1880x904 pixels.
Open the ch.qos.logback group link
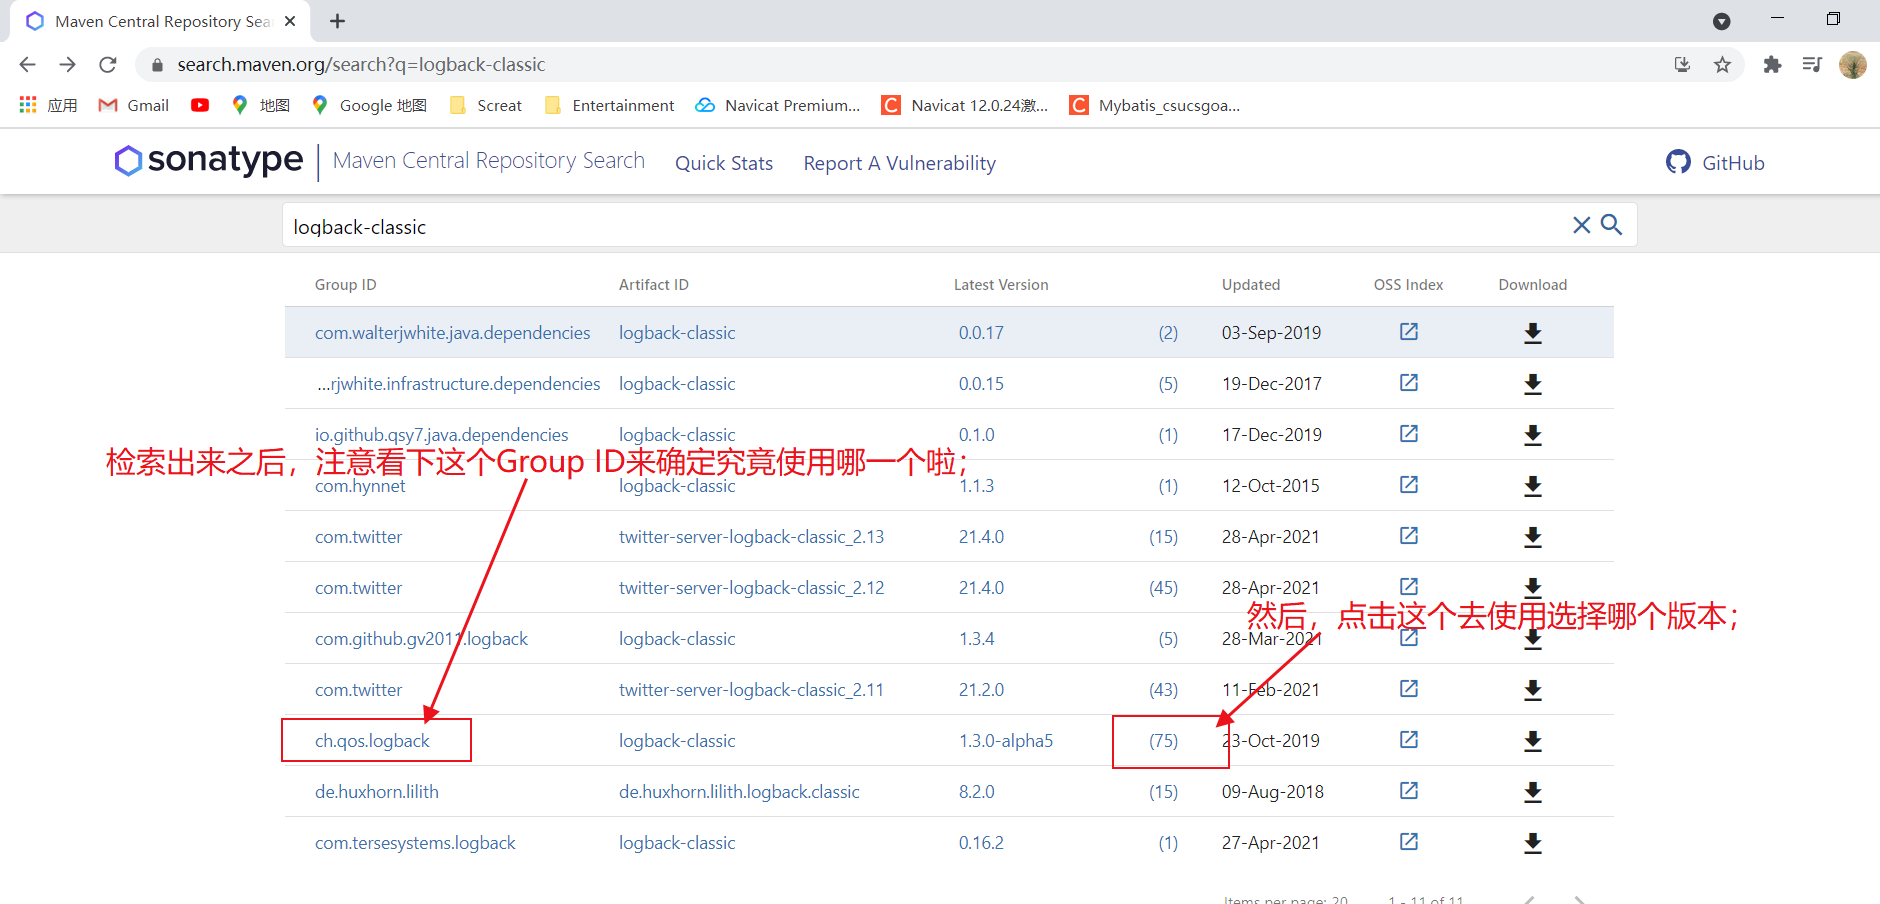click(372, 741)
